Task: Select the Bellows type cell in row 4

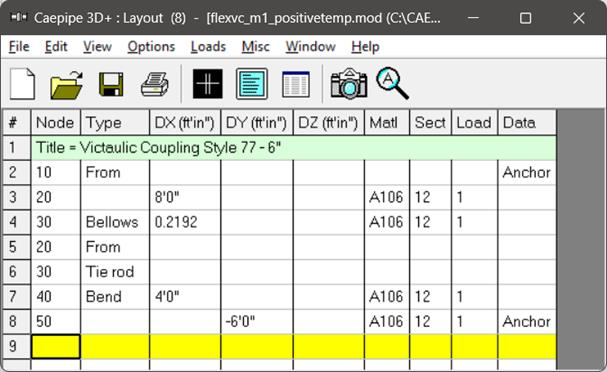Action: (x=115, y=222)
